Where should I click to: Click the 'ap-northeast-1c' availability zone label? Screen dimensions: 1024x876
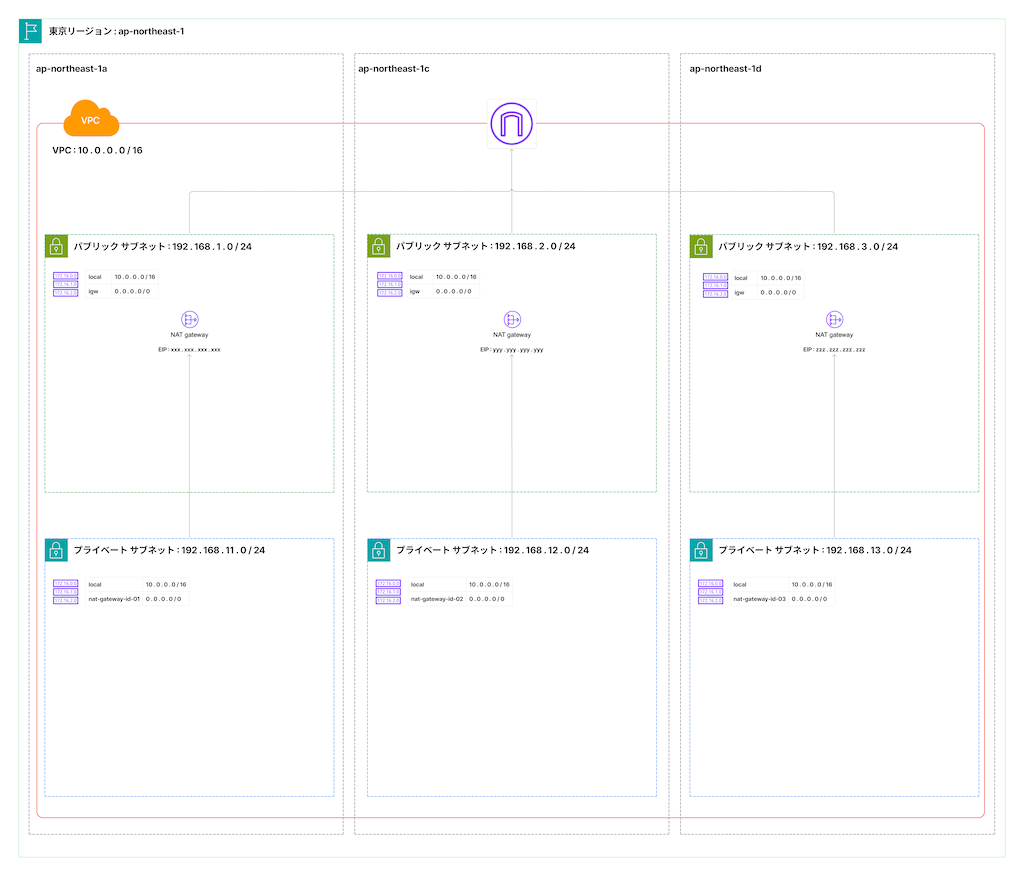tap(394, 69)
